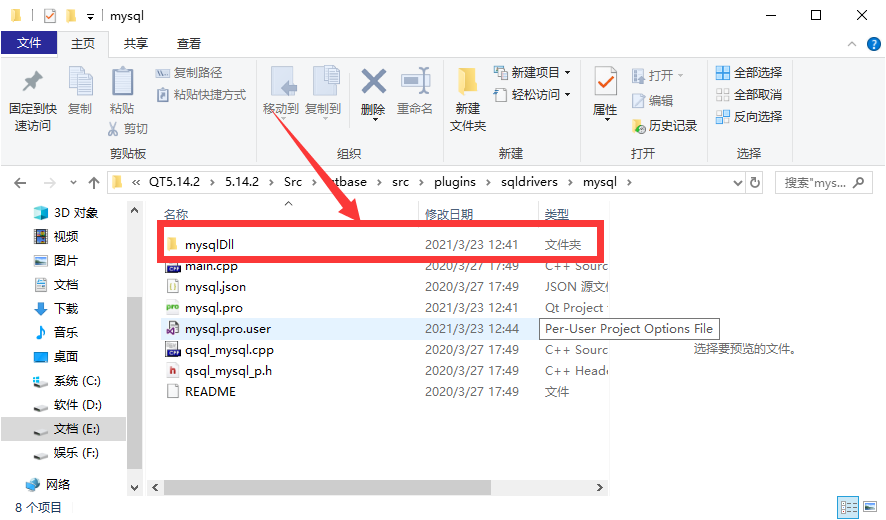Select Cut scissors command
Viewport: 886px width, 520px height.
[x=128, y=129]
